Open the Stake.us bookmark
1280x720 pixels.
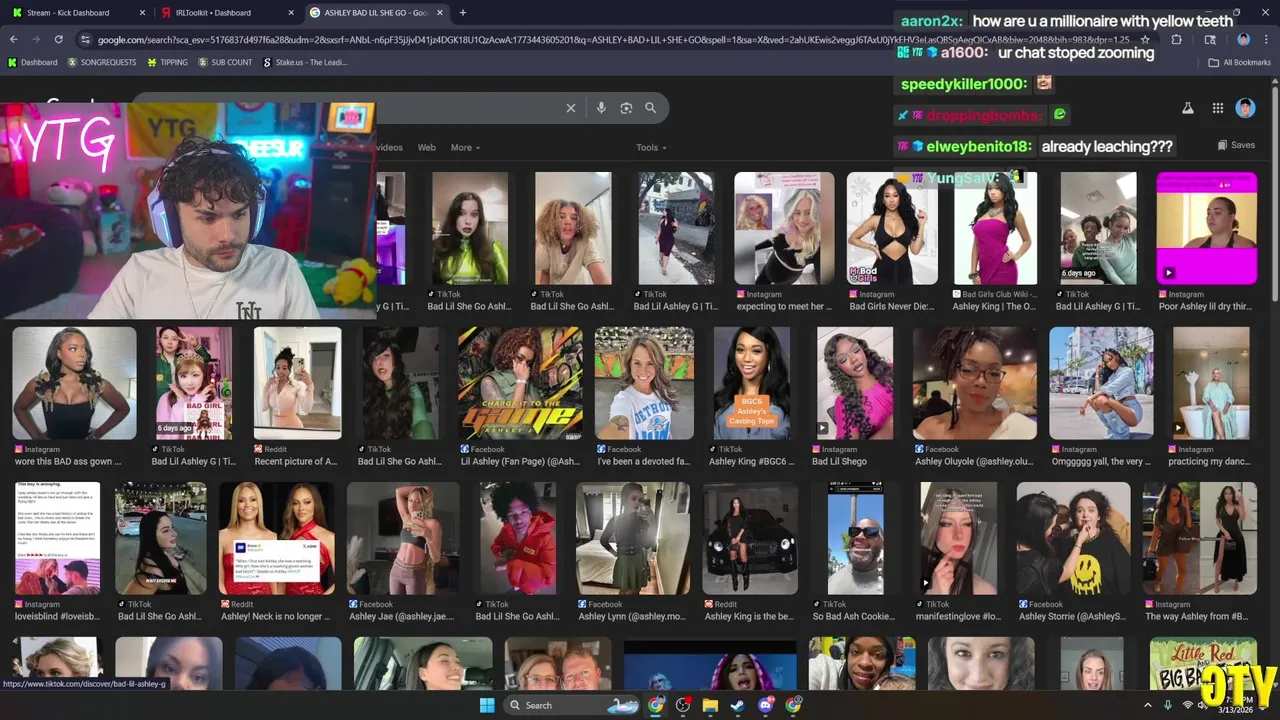pos(305,62)
